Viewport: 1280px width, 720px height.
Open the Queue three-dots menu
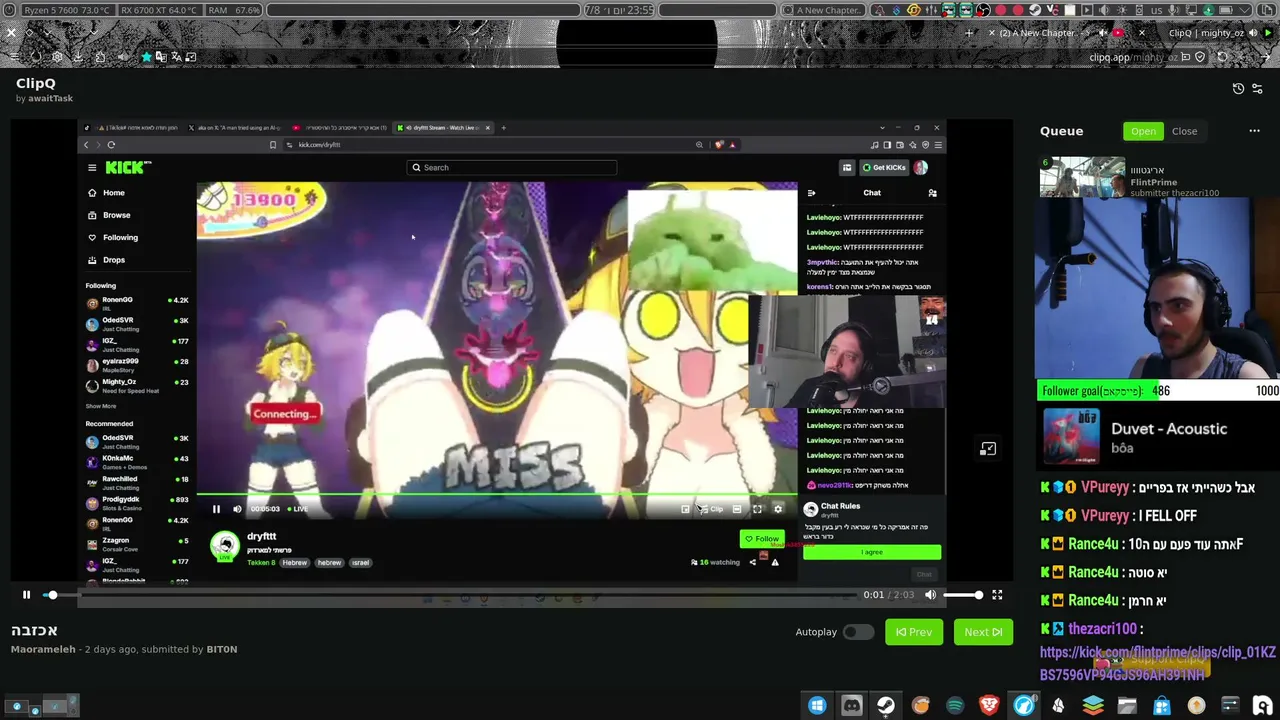click(x=1254, y=131)
